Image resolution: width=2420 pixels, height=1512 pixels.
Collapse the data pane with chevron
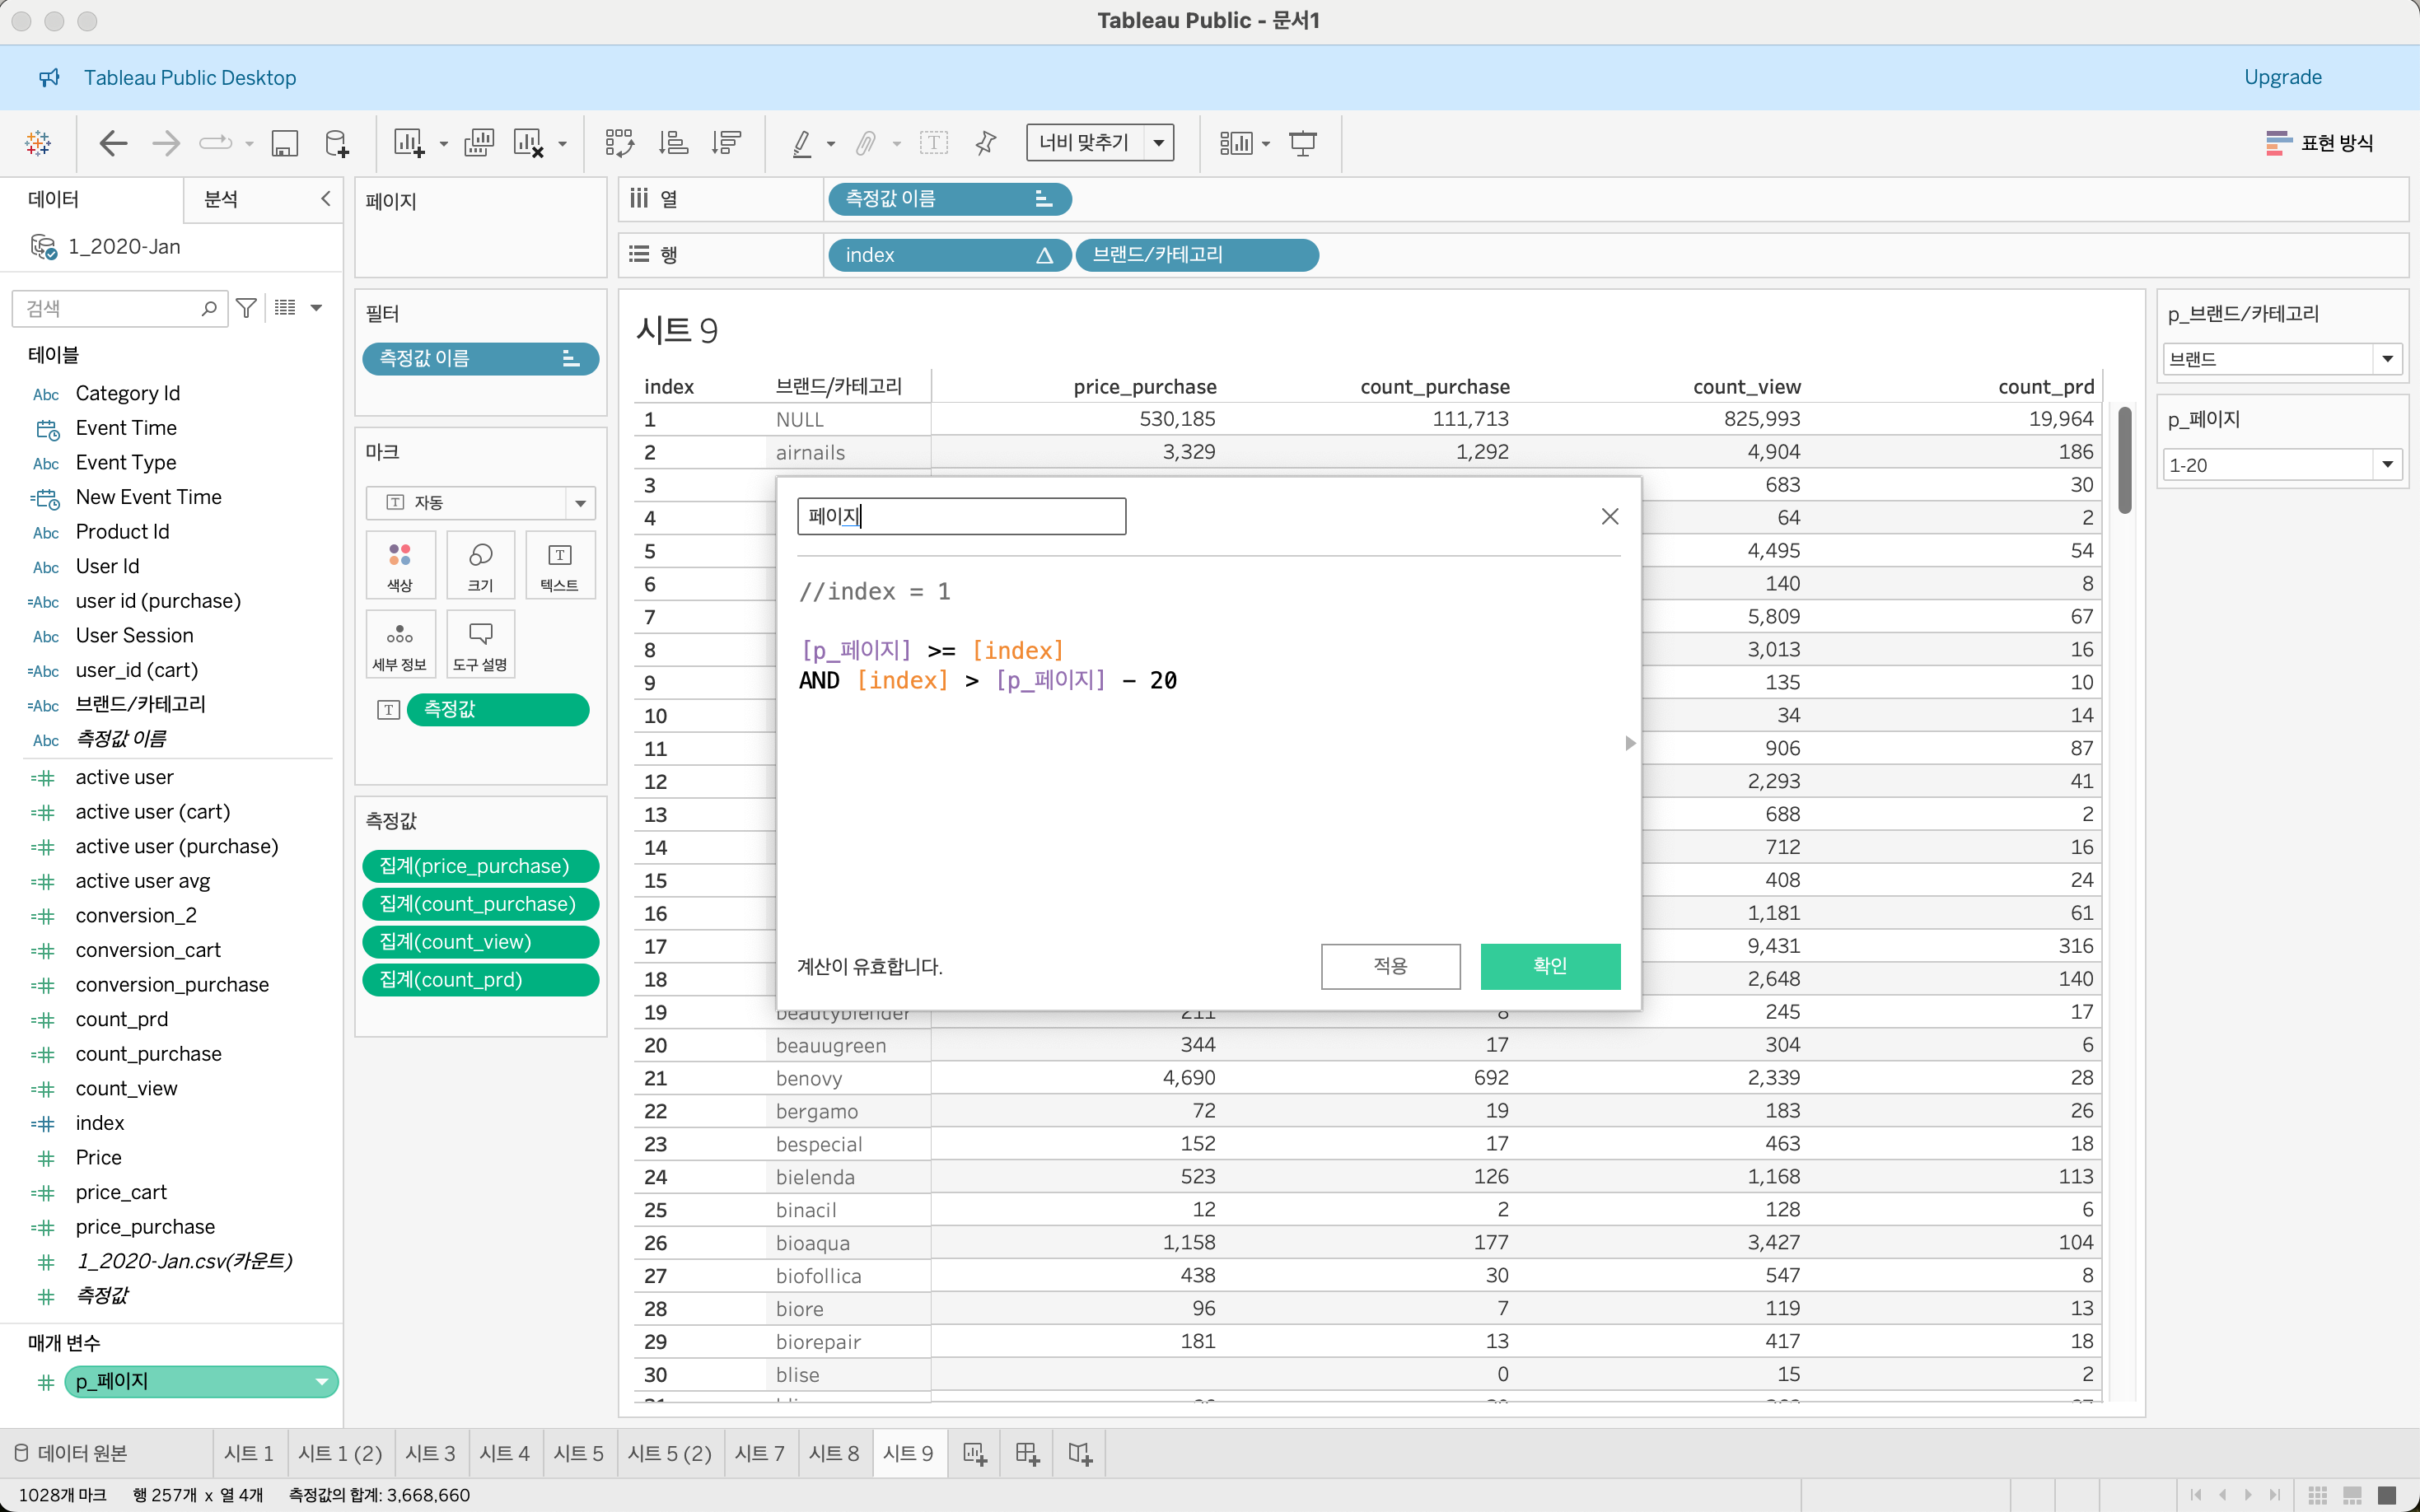click(x=325, y=198)
